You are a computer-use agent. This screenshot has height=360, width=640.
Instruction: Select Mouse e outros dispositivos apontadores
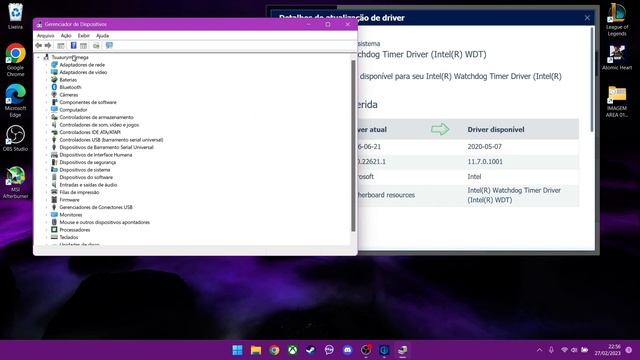coord(104,222)
